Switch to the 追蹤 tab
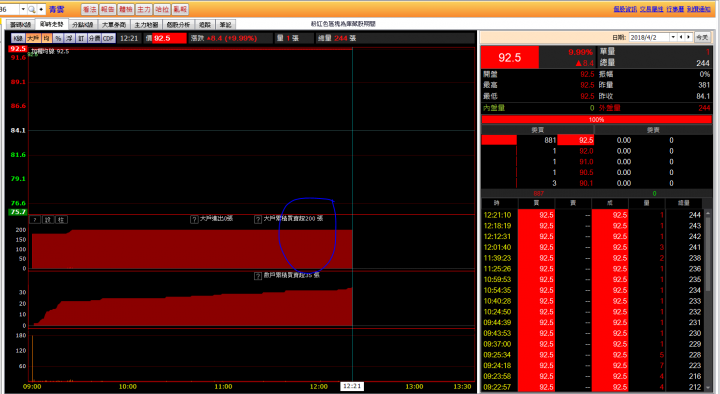The image size is (720, 394). [205, 24]
